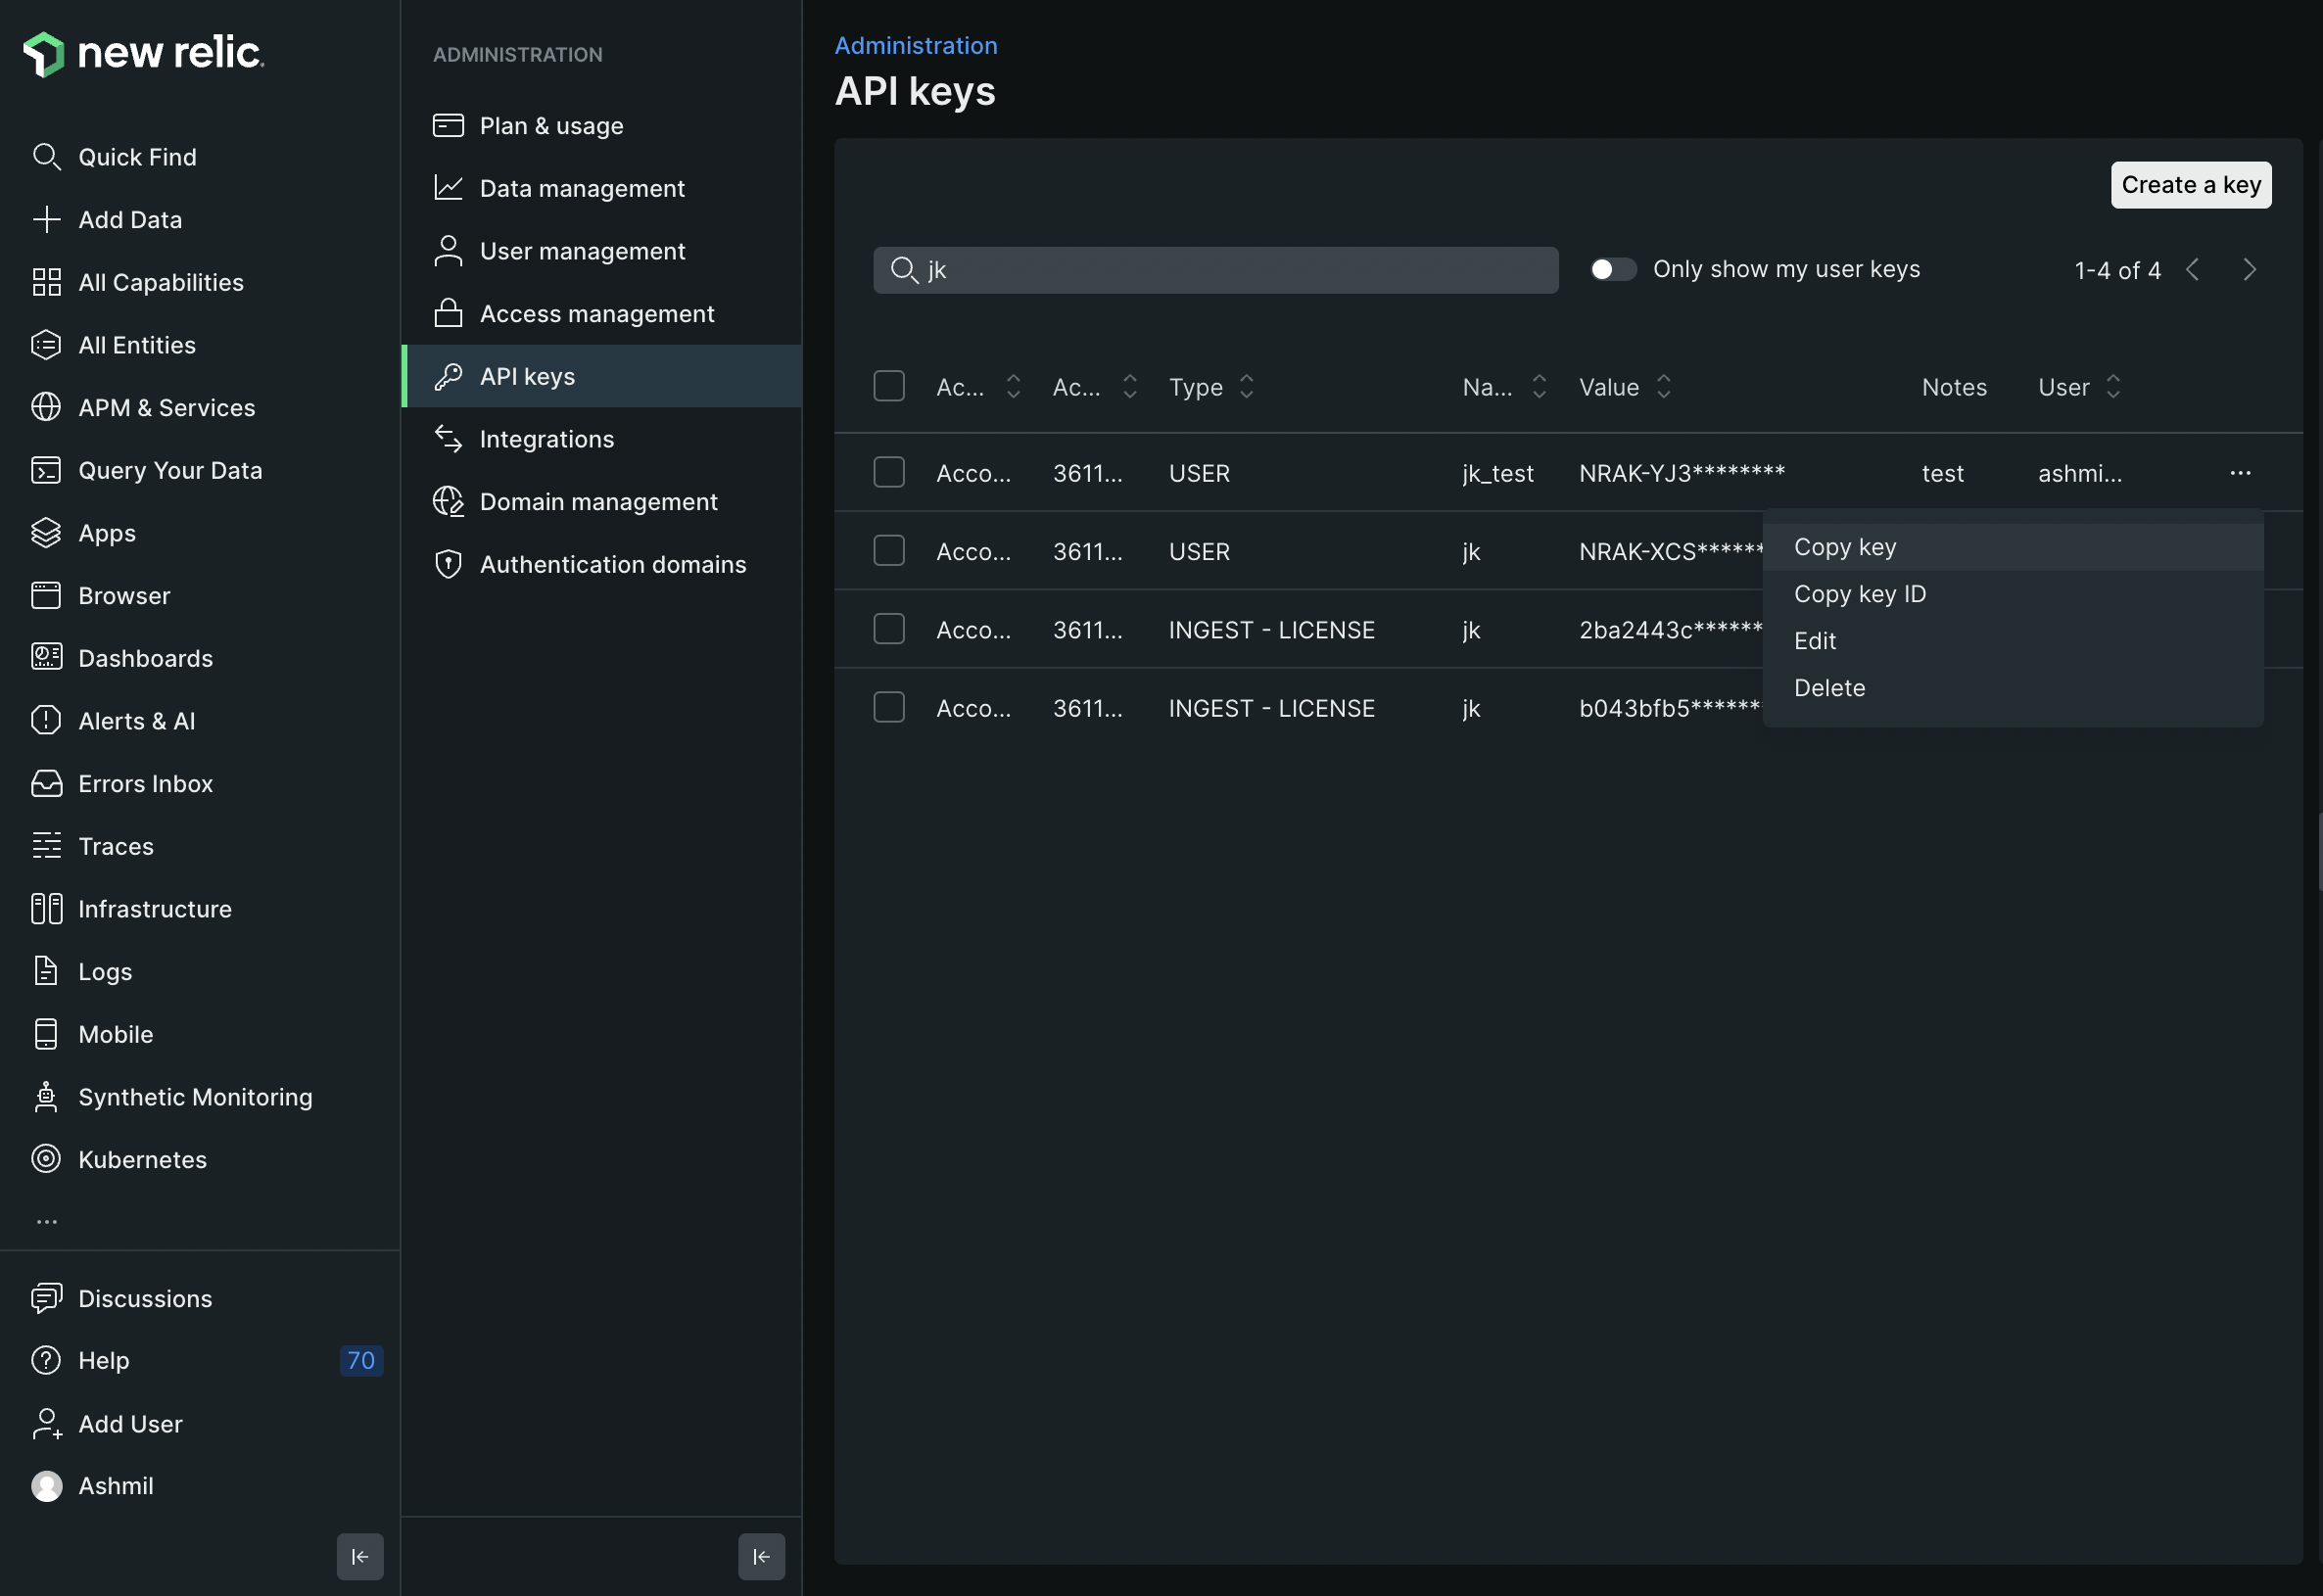Toggle Only show my user keys
Screen dimensions: 2323x1596
pos(1613,270)
